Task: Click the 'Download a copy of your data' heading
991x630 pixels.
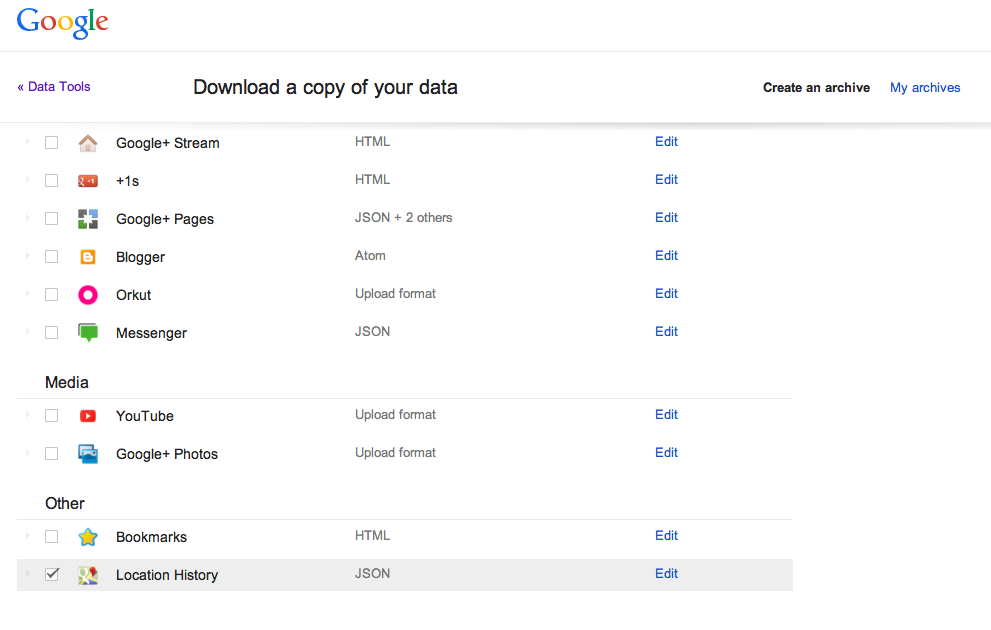Action: [325, 87]
